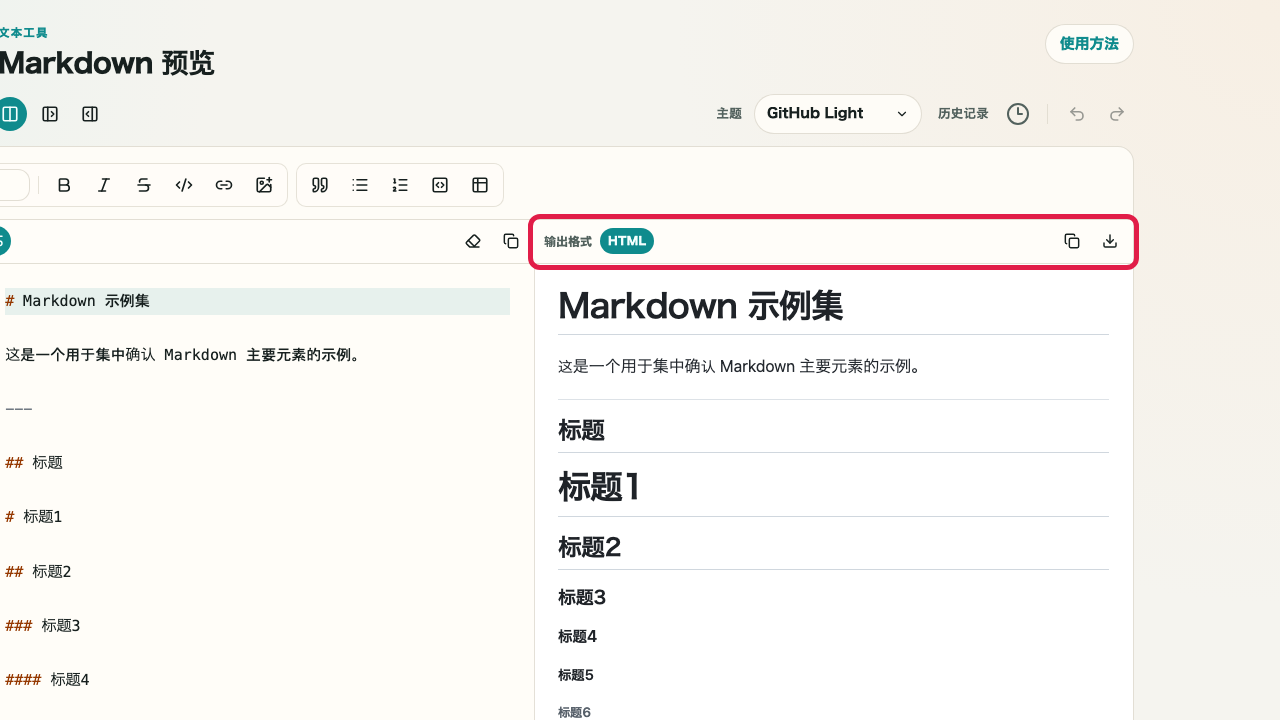Click the '标题5' heading in preview

pyautogui.click(x=576, y=675)
